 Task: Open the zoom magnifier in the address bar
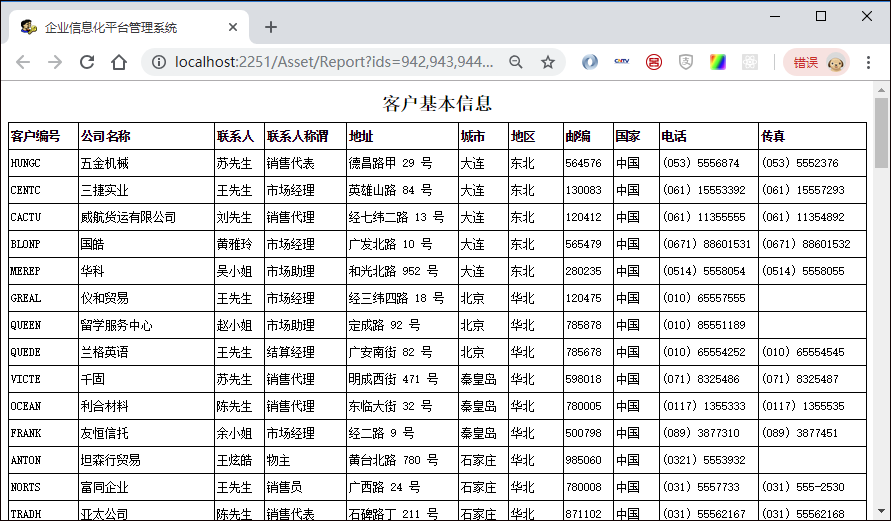click(515, 62)
